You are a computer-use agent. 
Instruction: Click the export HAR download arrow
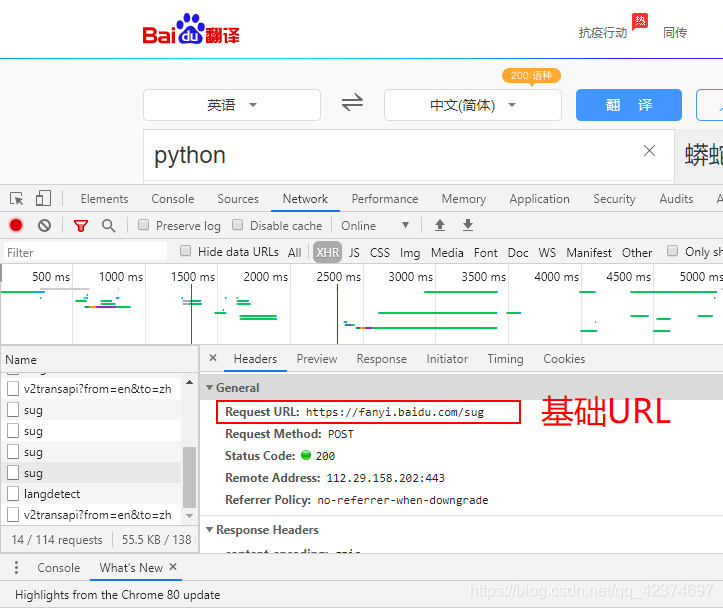coord(468,225)
